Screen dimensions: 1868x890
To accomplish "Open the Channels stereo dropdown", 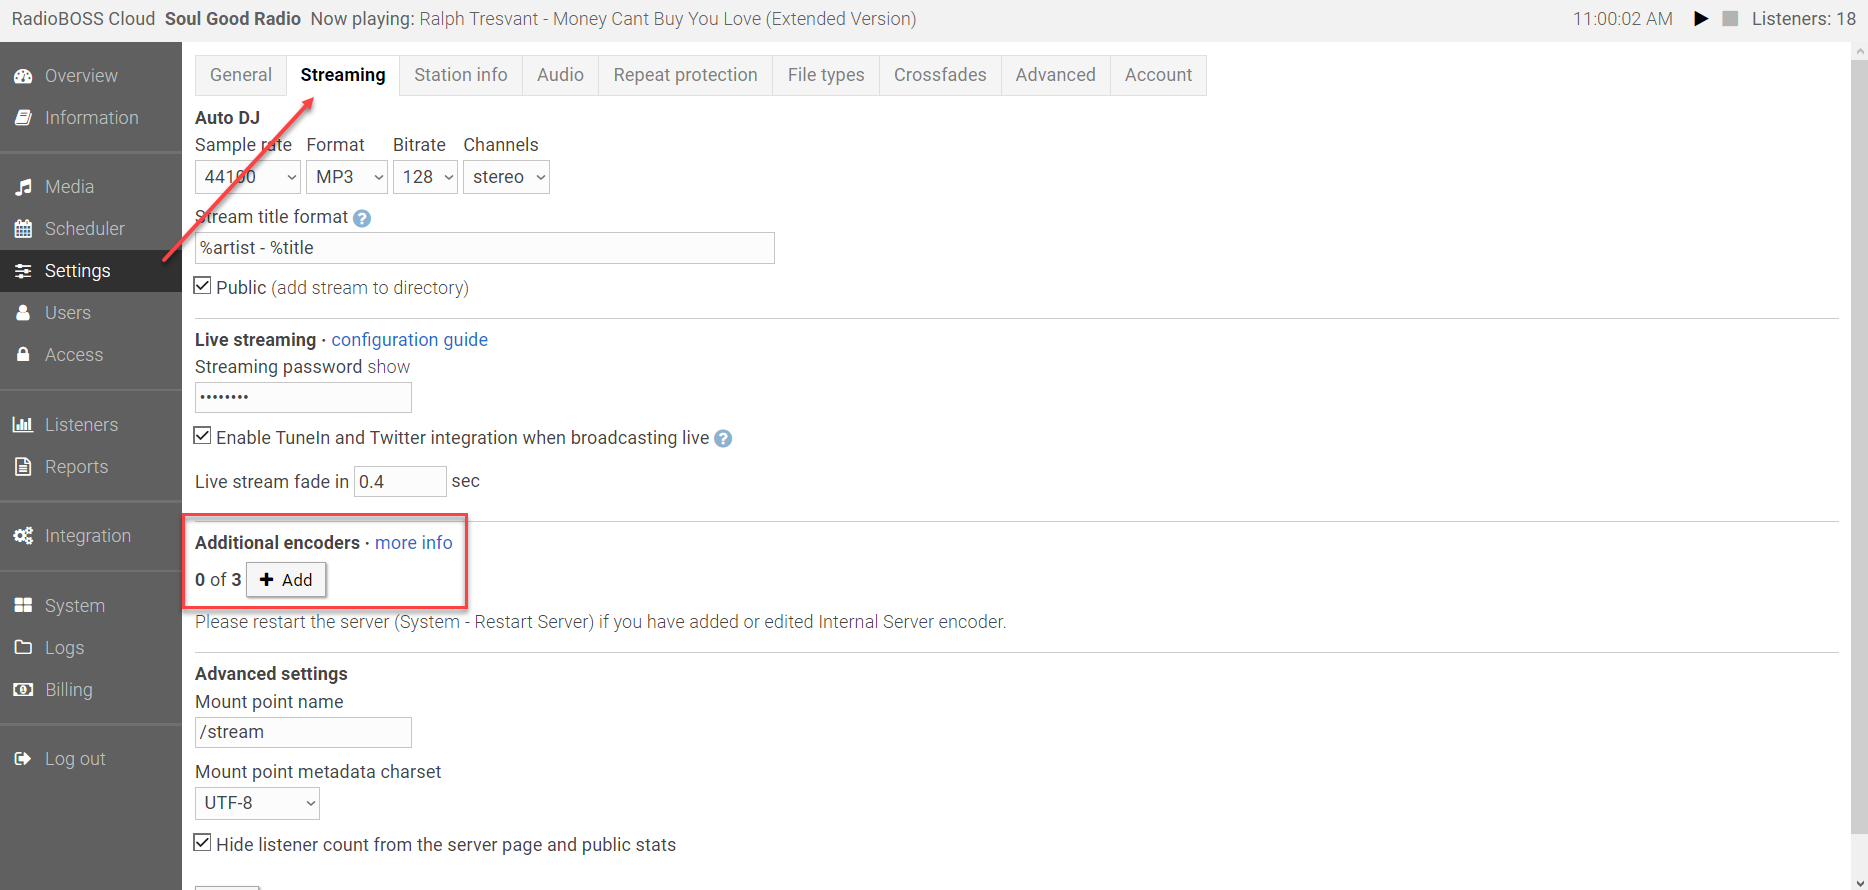I will (506, 177).
